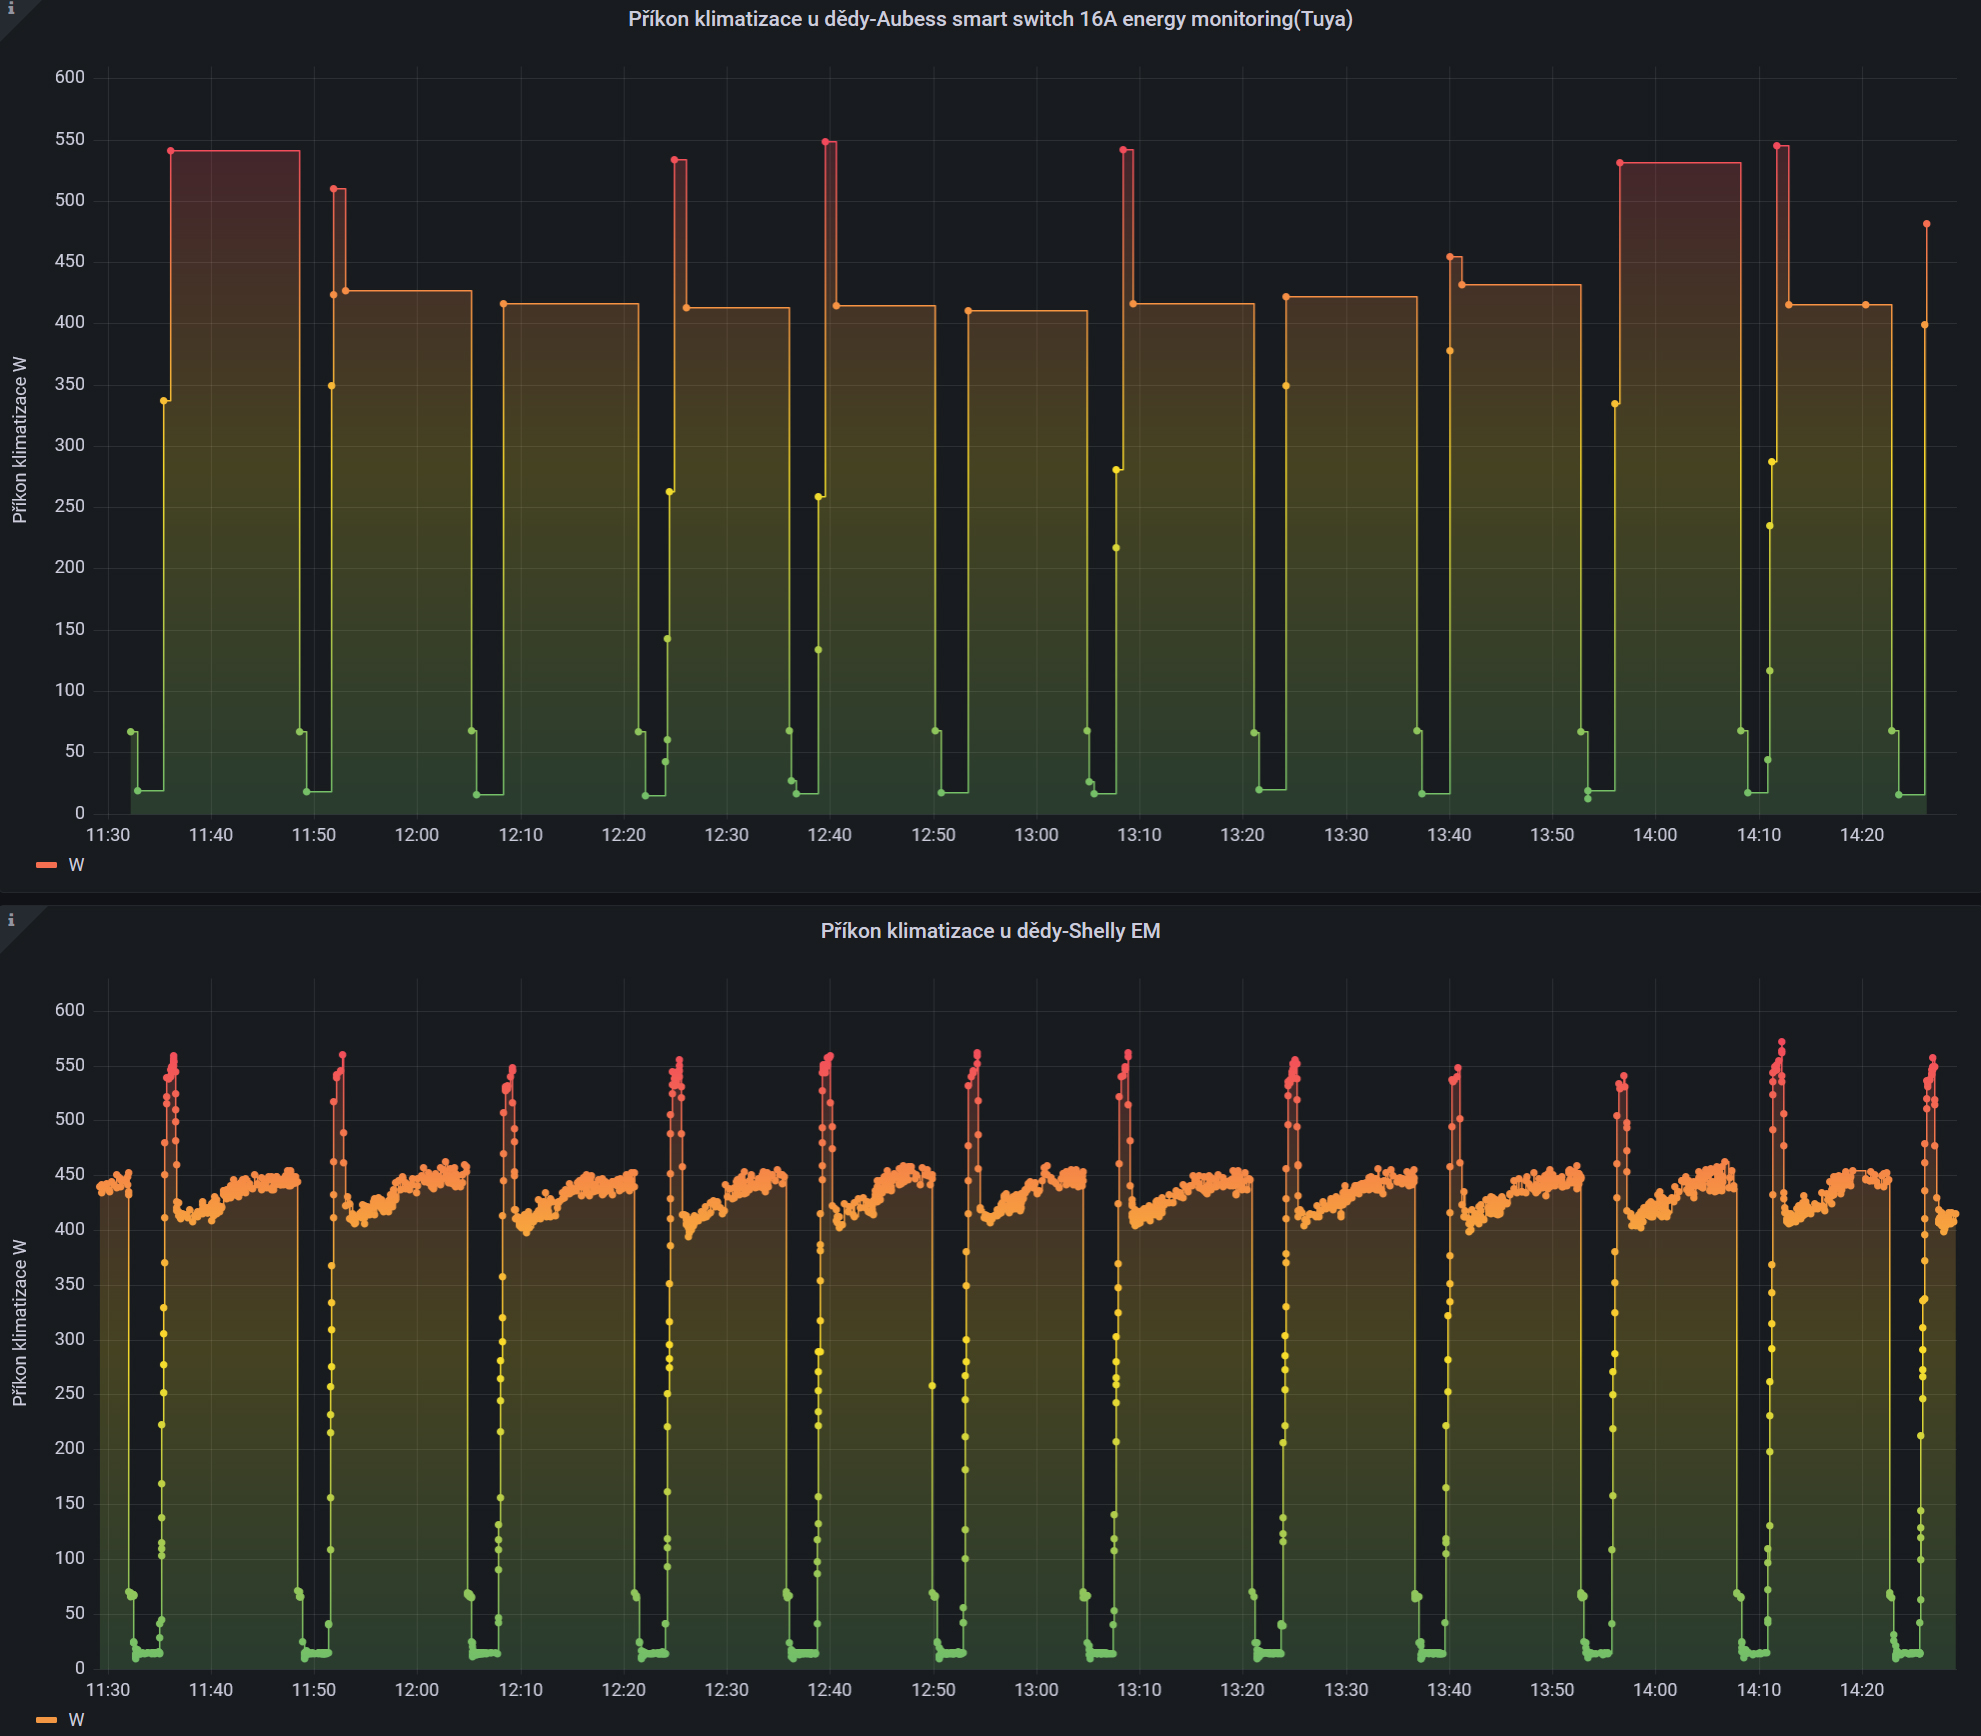Click the info icon on the Shelly EM panel
Viewport: 1981px width, 1736px height.
pos(11,920)
